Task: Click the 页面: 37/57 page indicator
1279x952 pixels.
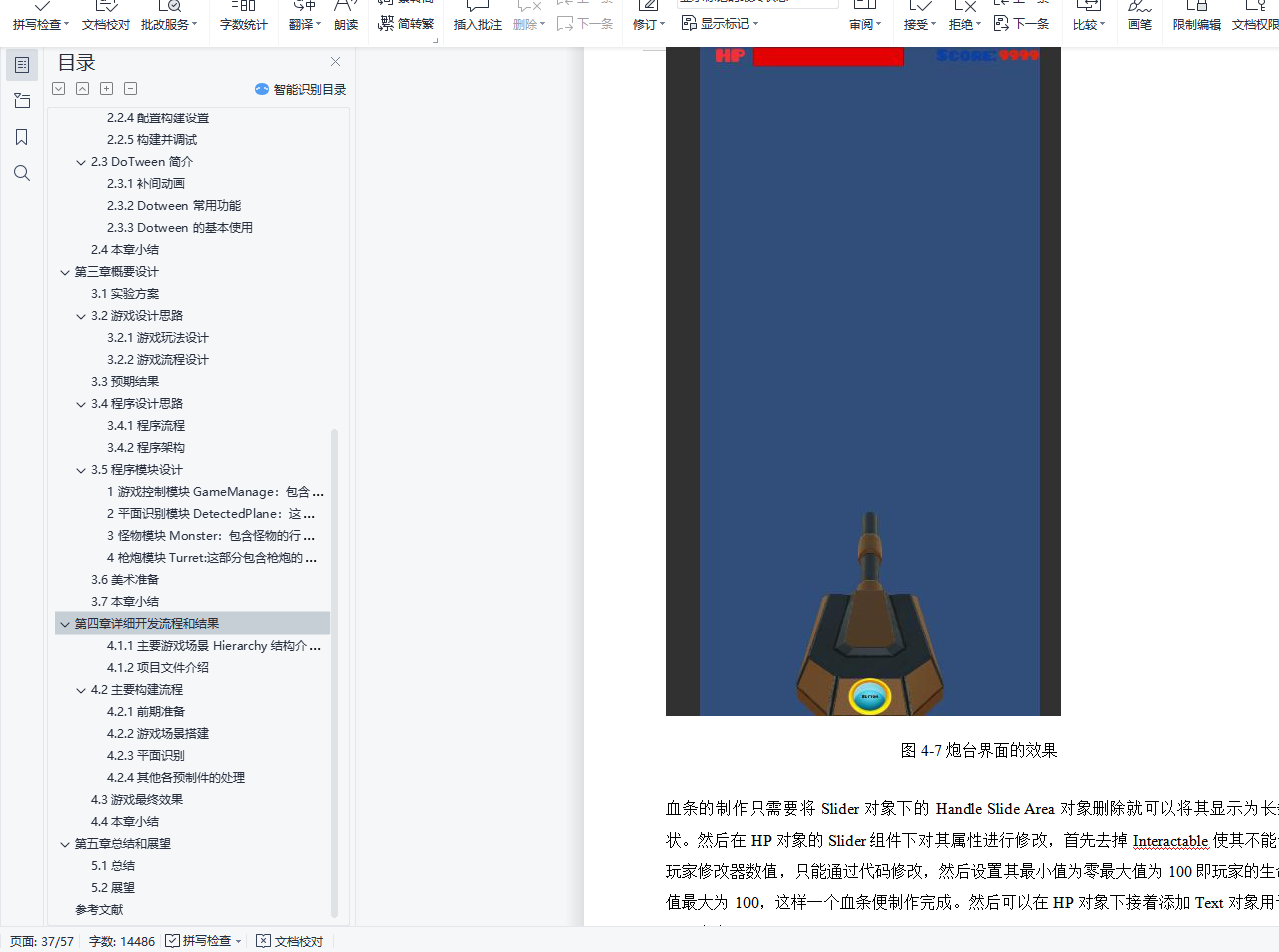Action: [x=42, y=941]
